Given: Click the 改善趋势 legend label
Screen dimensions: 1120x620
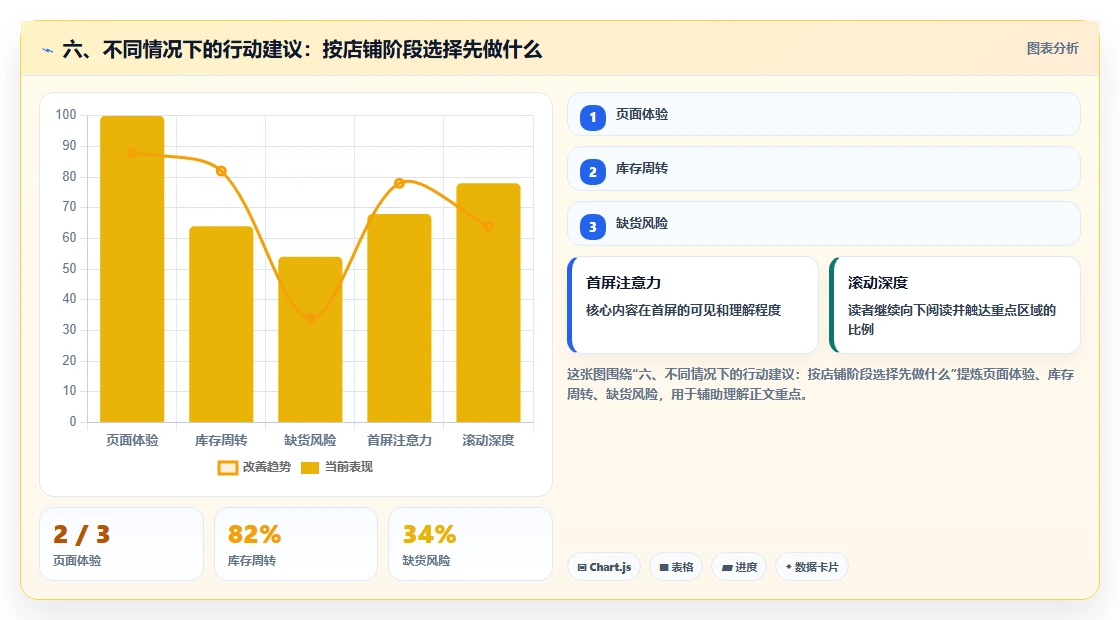Looking at the screenshot, I should click(266, 467).
